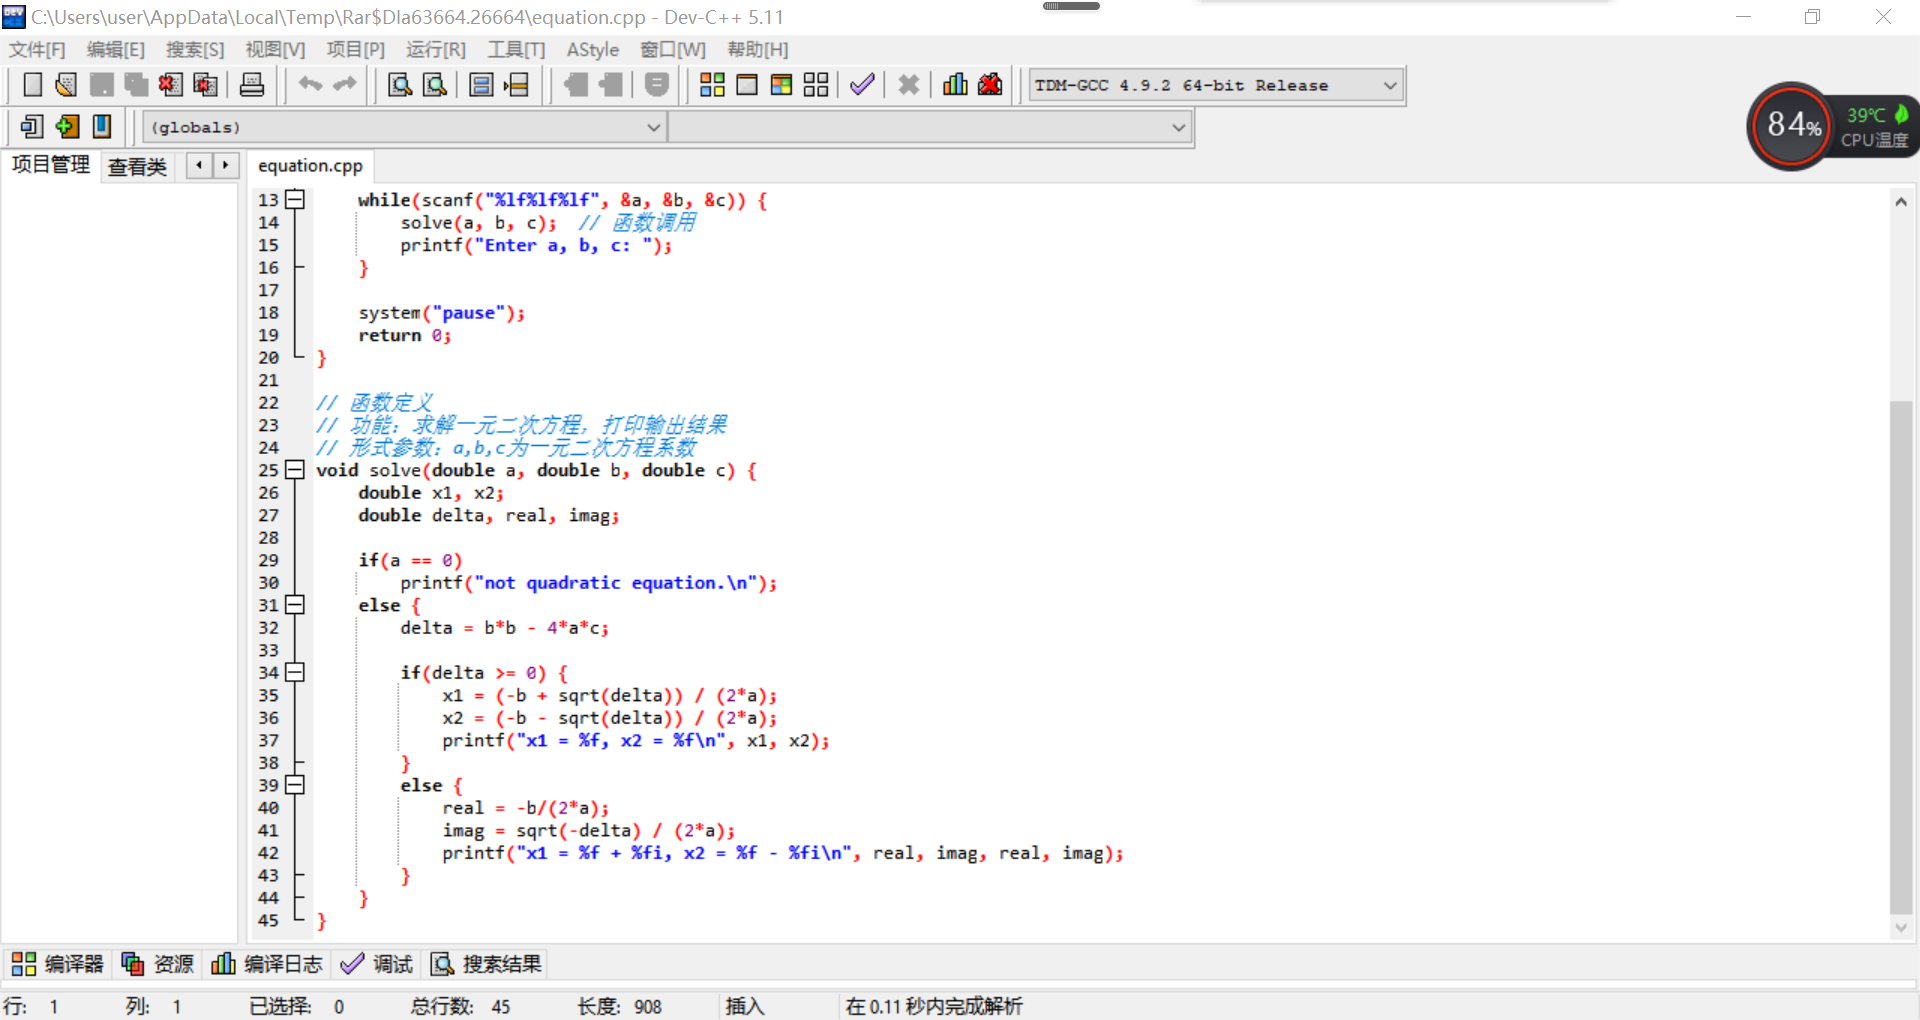The image size is (1920, 1020).
Task: Select the equation.cpp editor tab
Action: 310,166
